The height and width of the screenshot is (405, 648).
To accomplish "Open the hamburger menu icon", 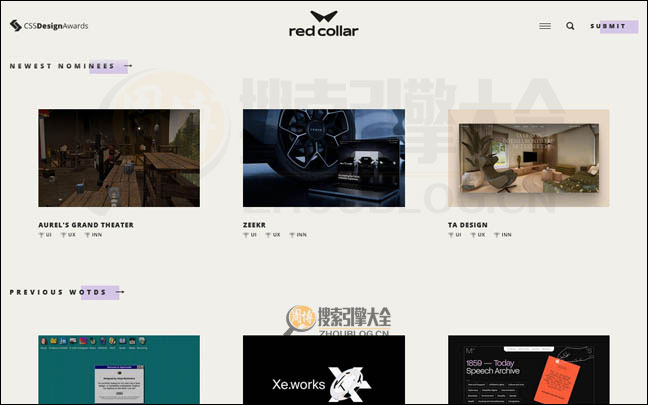I will (x=545, y=26).
